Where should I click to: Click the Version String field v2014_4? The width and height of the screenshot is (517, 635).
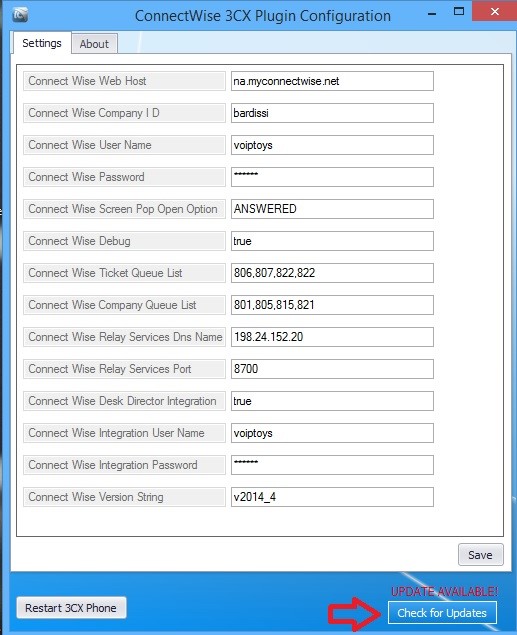pyautogui.click(x=332, y=497)
